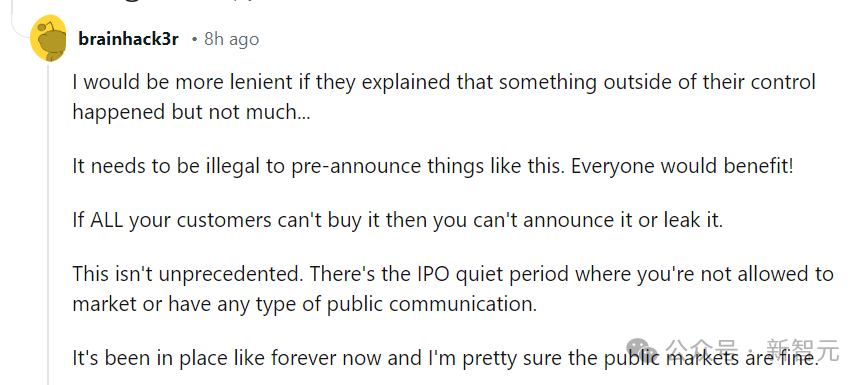Click the capitalized word "ALL"

pyautogui.click(x=107, y=220)
